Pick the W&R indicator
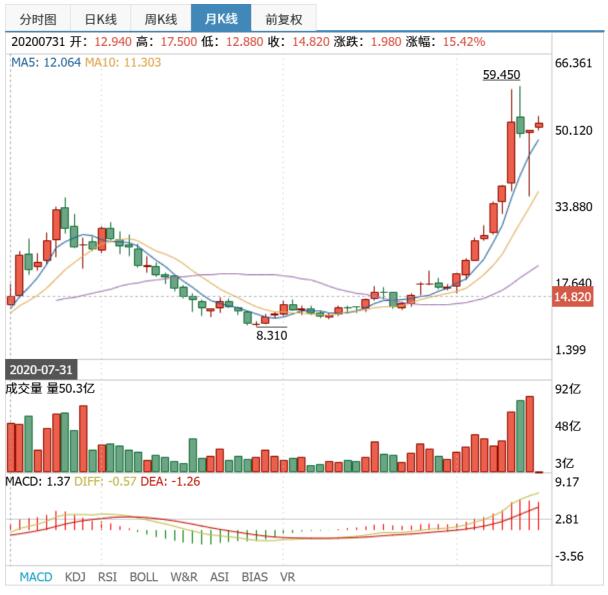Screen dimensions: 608x595 pyautogui.click(x=184, y=577)
